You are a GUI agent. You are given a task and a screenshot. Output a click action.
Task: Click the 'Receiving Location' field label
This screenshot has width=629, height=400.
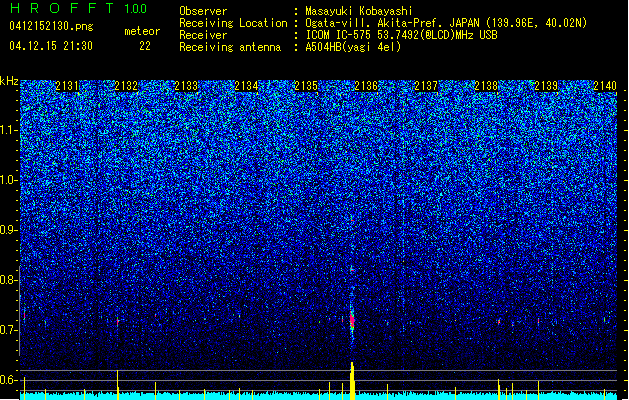(x=233, y=23)
